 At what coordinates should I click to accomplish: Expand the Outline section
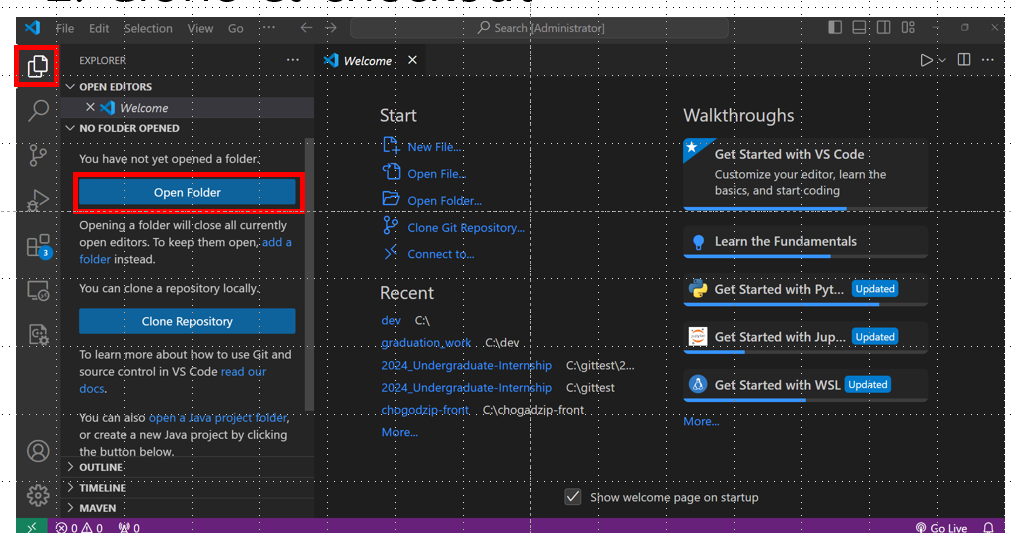[70, 467]
